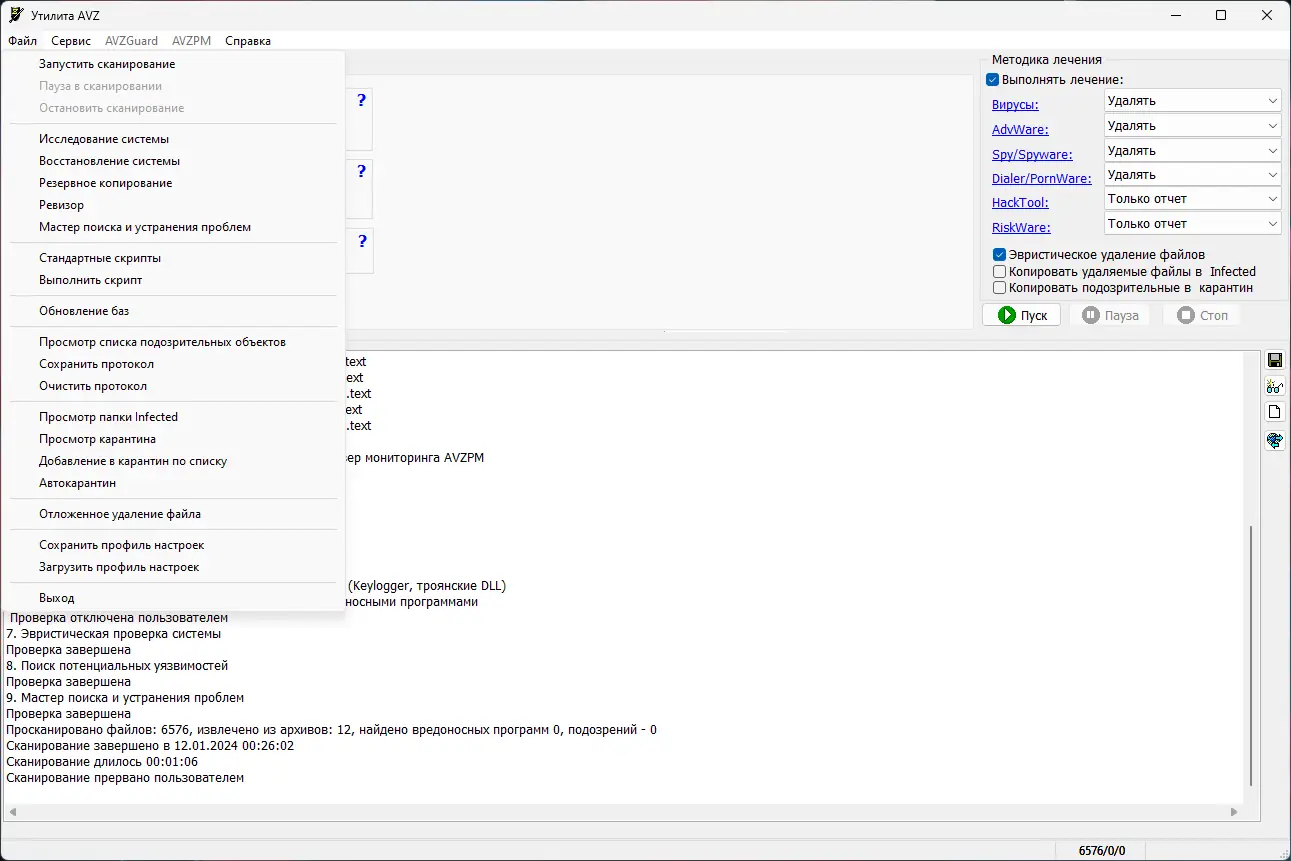Click the middle blue question mark help icon

click(x=361, y=171)
